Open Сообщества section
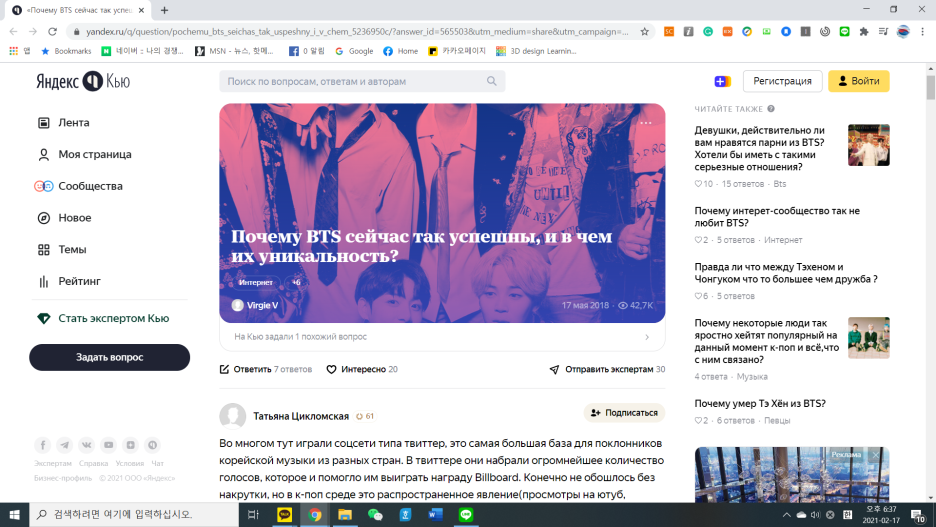The image size is (936, 527). click(x=79, y=186)
